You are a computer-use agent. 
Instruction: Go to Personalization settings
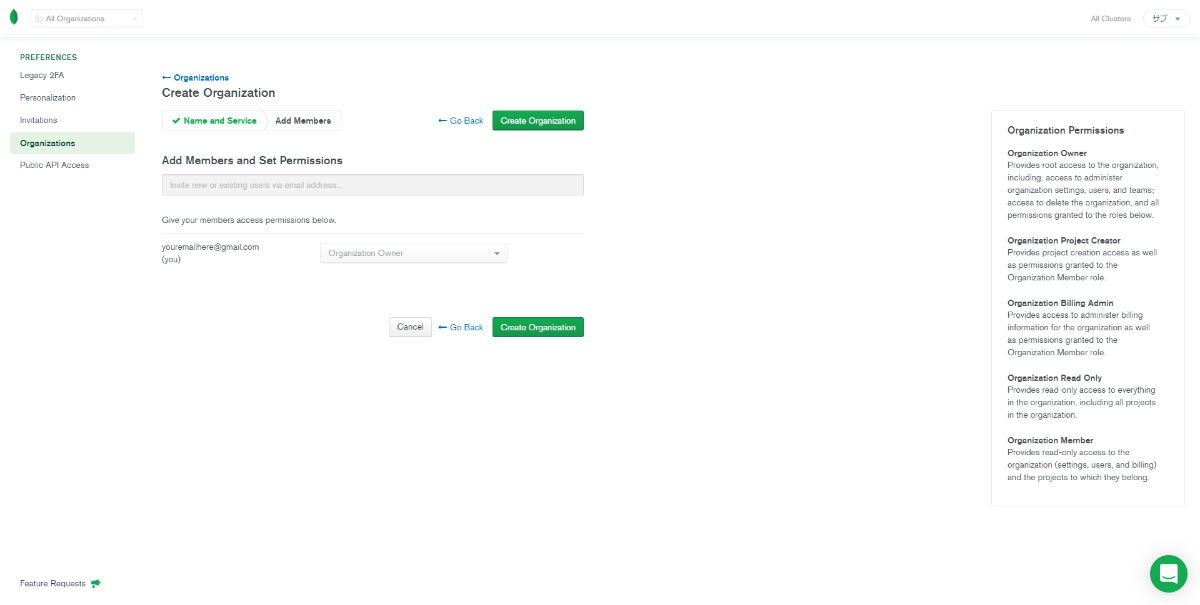48,97
